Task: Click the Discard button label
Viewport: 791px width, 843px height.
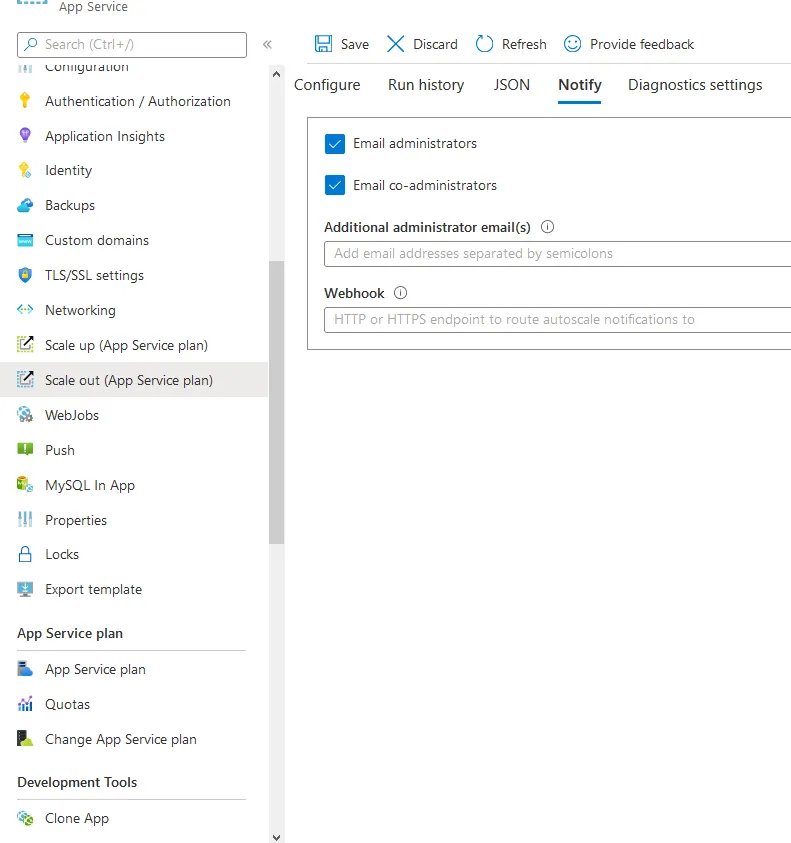Action: click(x=435, y=44)
